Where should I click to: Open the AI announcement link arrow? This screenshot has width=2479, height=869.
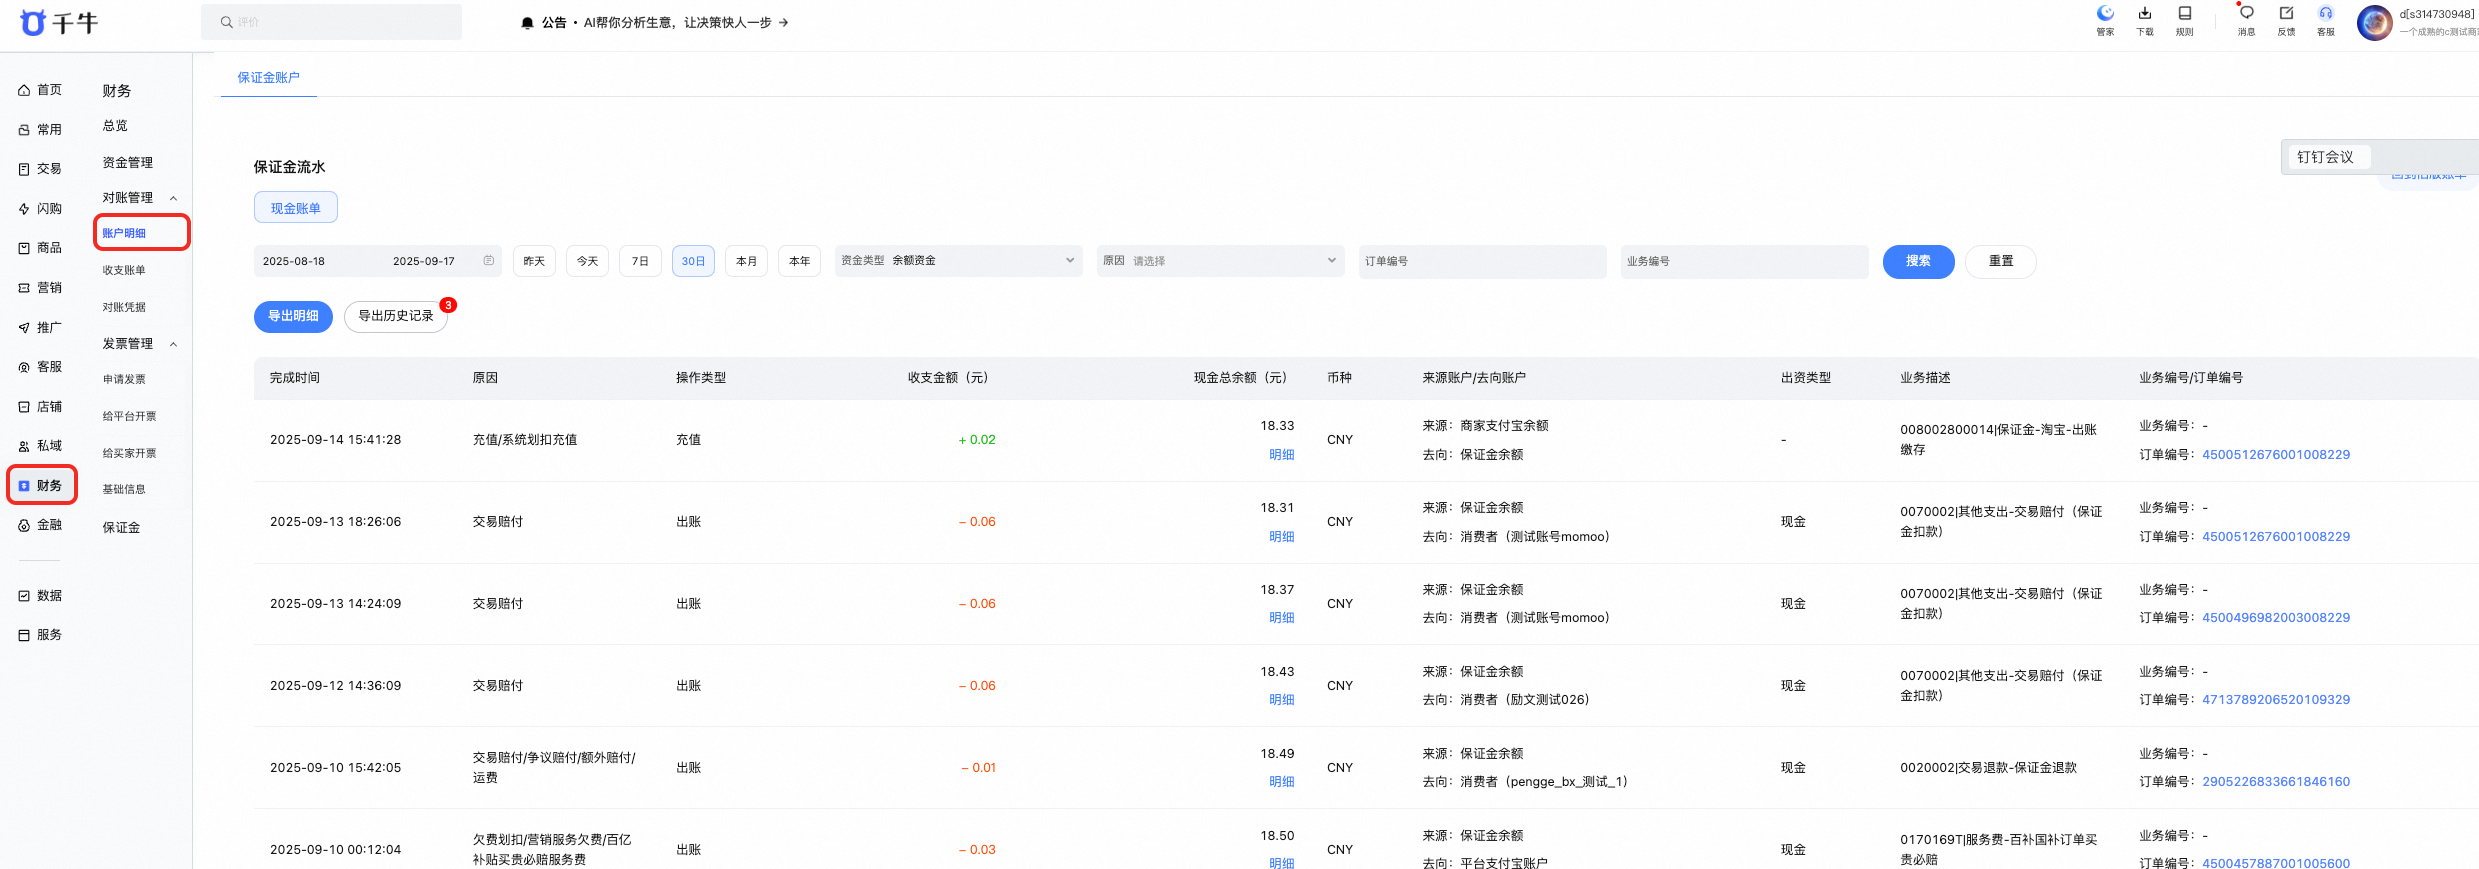(784, 22)
